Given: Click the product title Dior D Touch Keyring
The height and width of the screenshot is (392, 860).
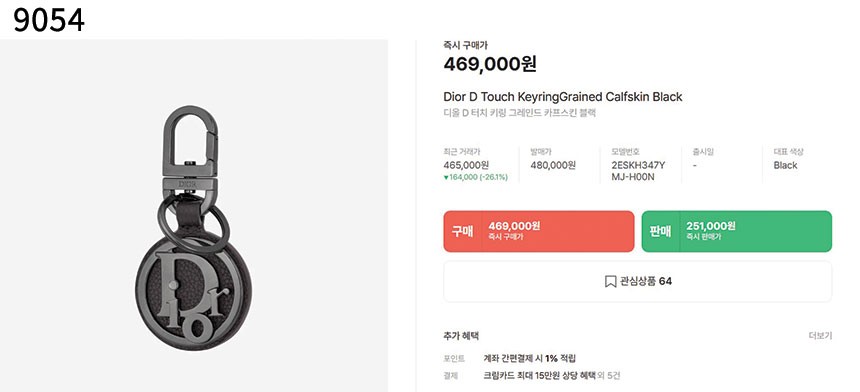Looking at the screenshot, I should (x=563, y=97).
